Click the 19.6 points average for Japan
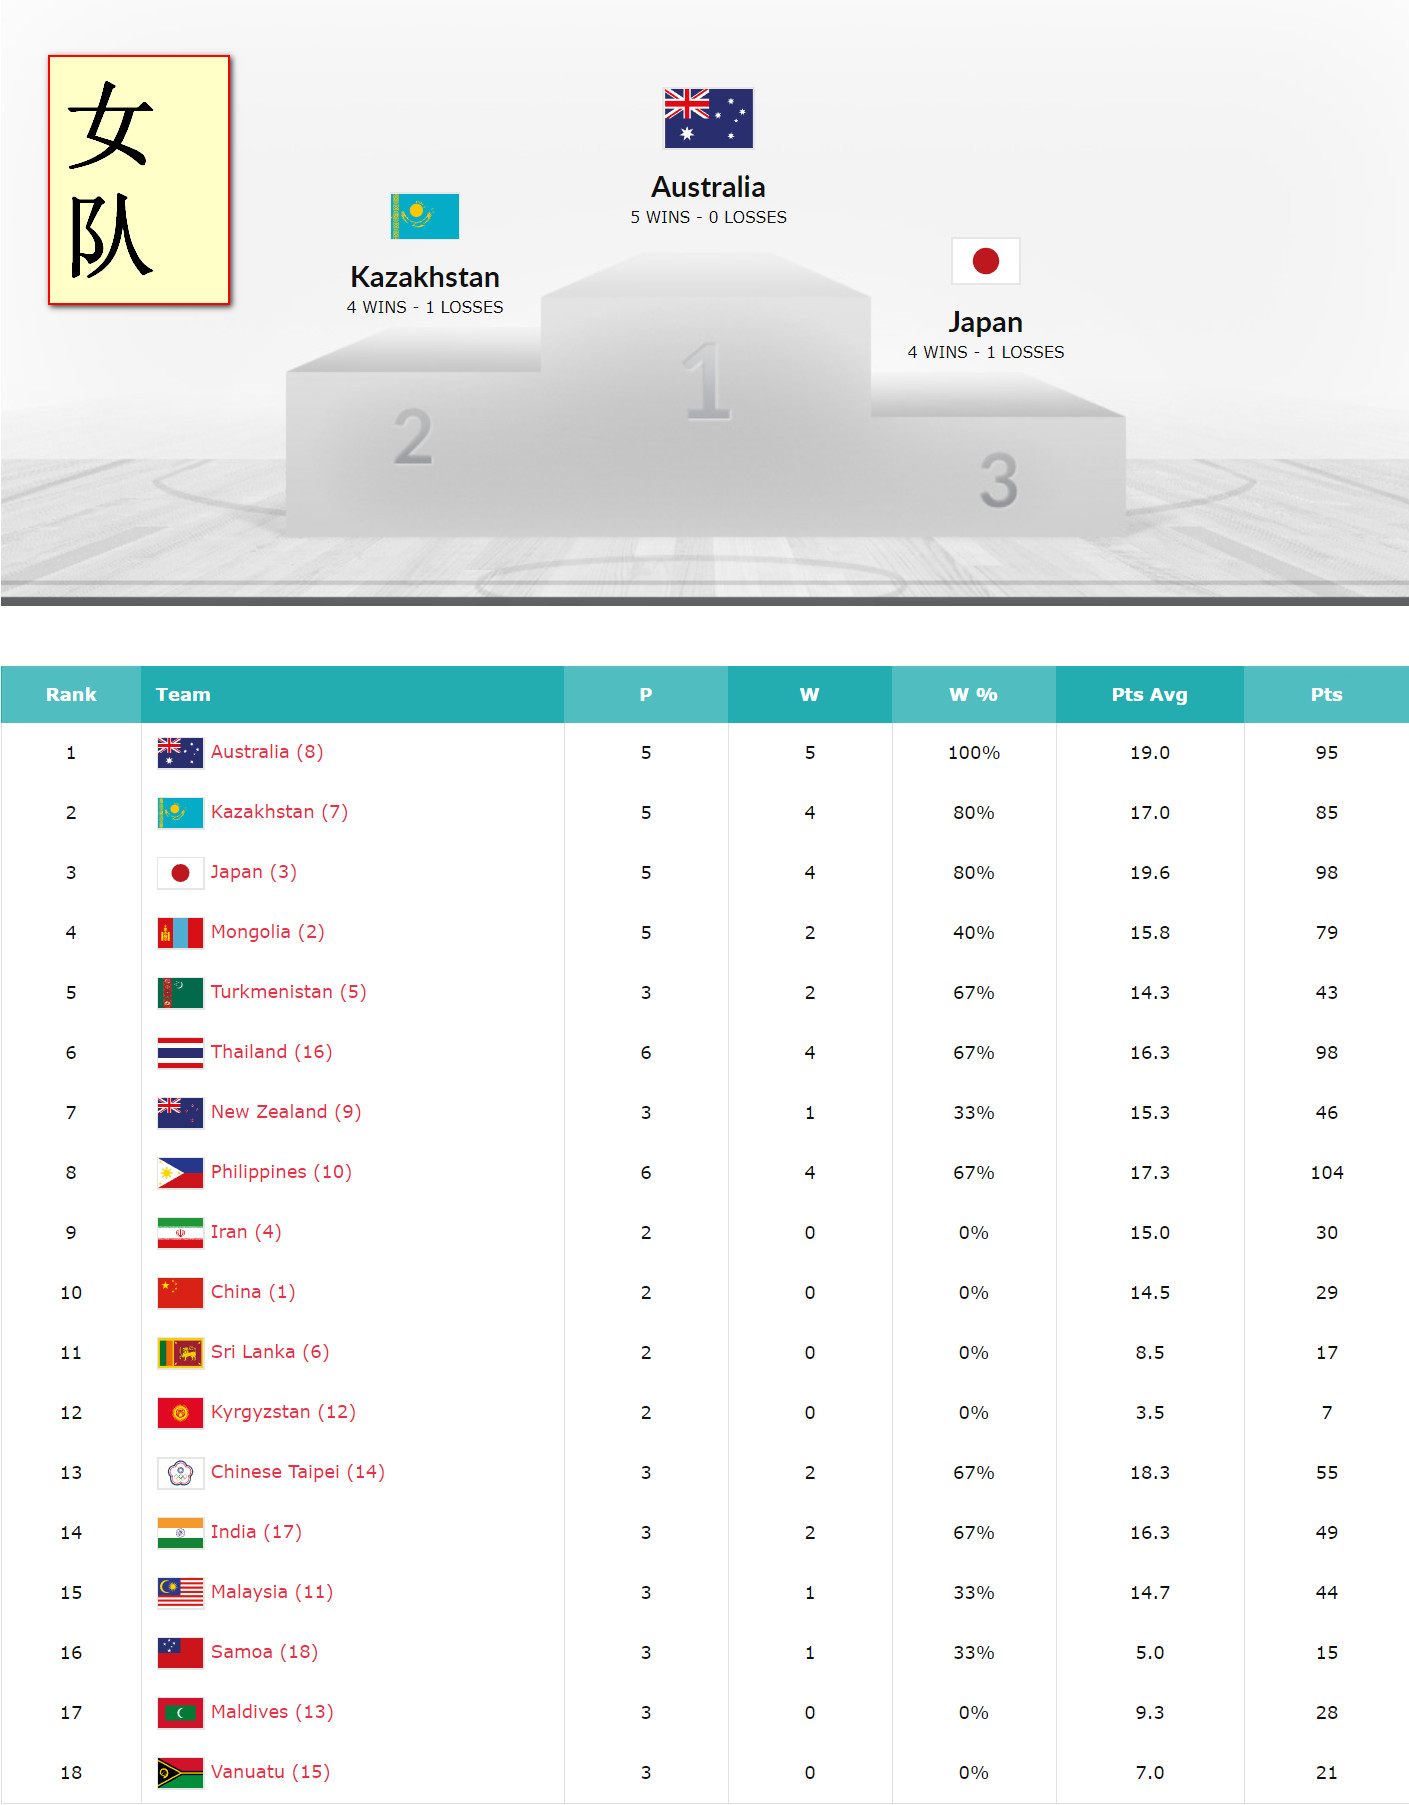 tap(1150, 872)
